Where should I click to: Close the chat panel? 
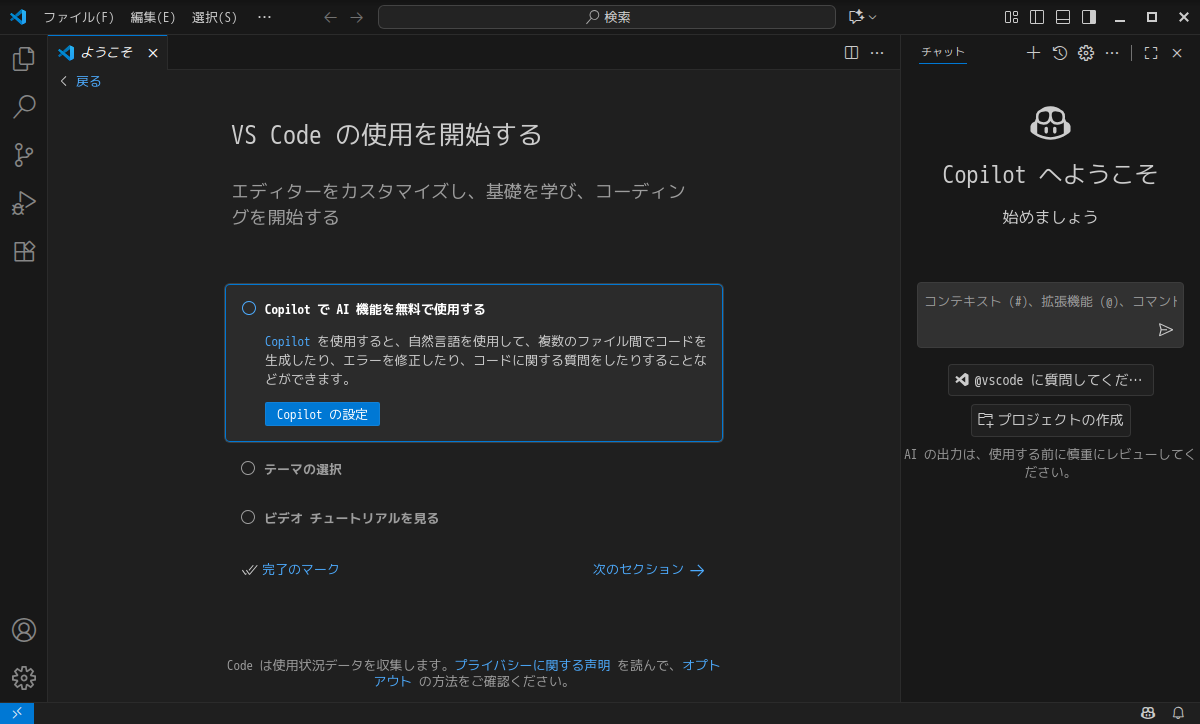tap(1177, 53)
